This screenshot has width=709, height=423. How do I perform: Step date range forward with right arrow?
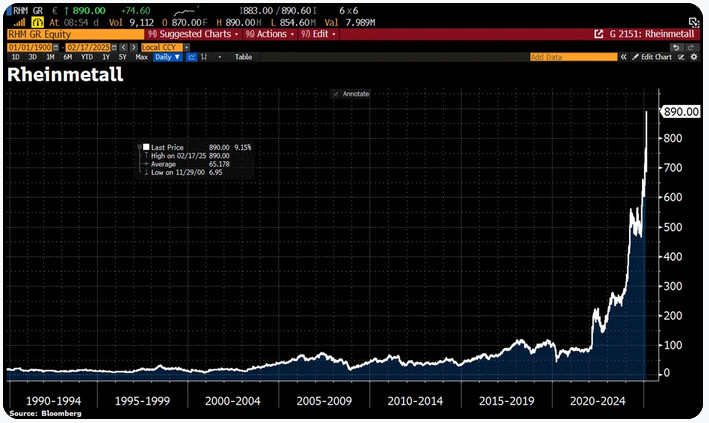[133, 47]
